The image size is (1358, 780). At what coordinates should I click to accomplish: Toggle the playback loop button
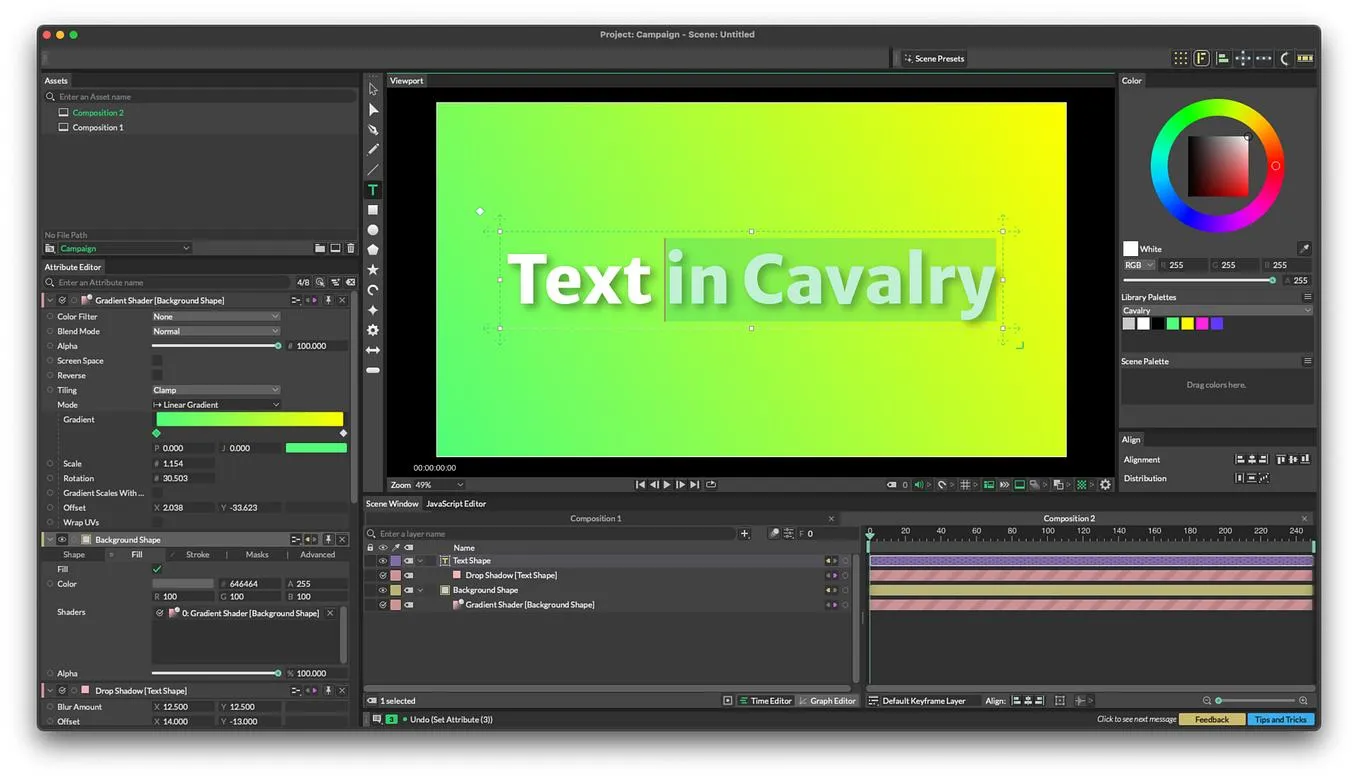tap(711, 485)
